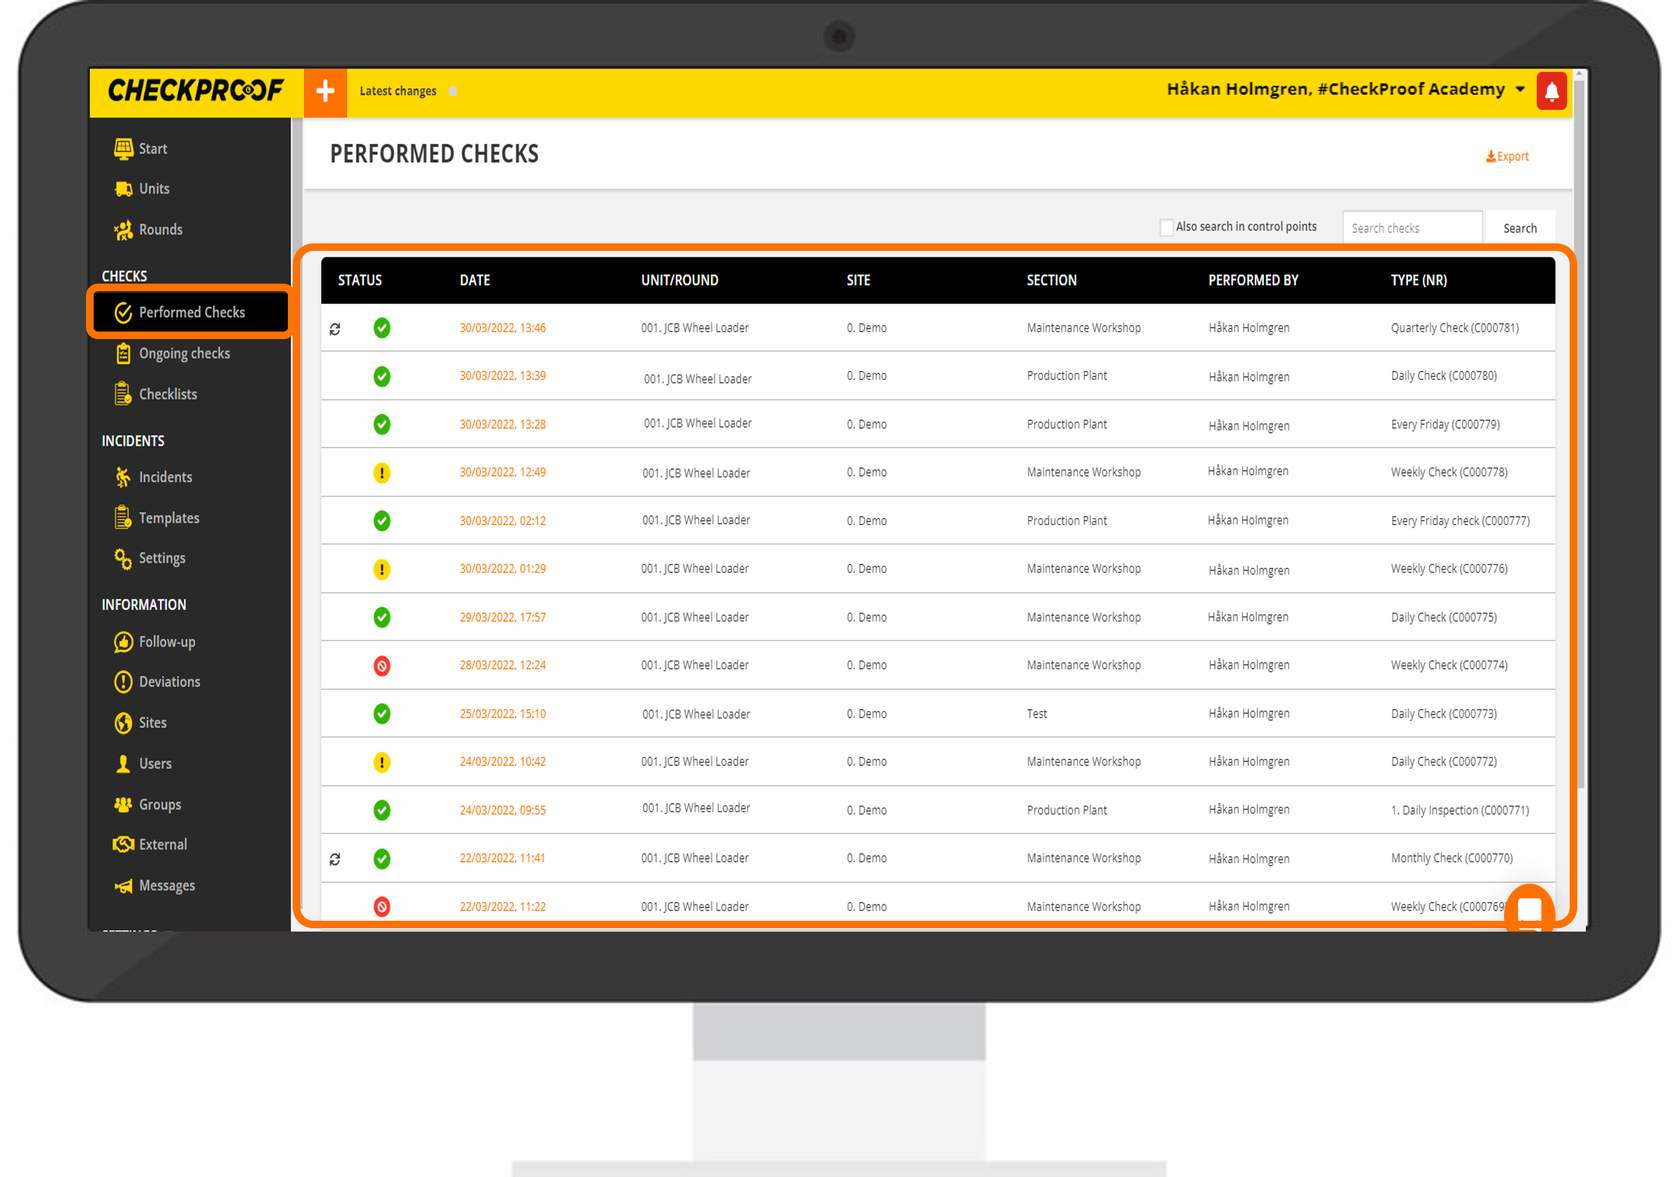1680x1177 pixels.
Task: Open Ongoing checks in sidebar
Action: [x=184, y=354]
